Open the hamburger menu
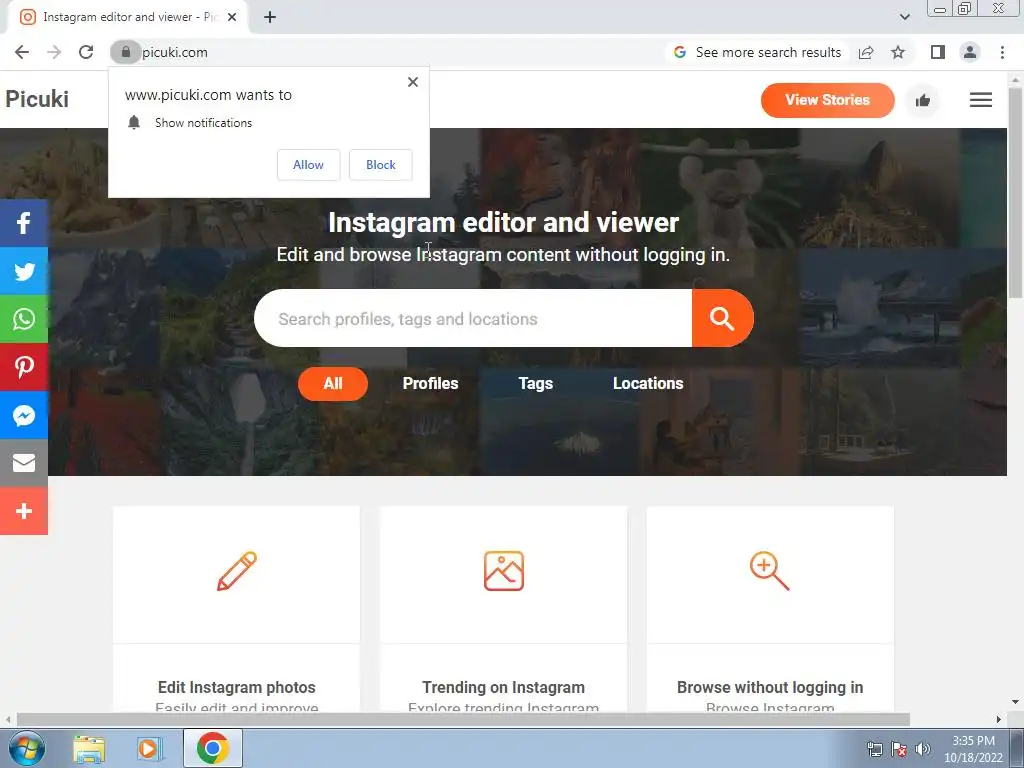This screenshot has width=1024, height=768. [x=980, y=100]
